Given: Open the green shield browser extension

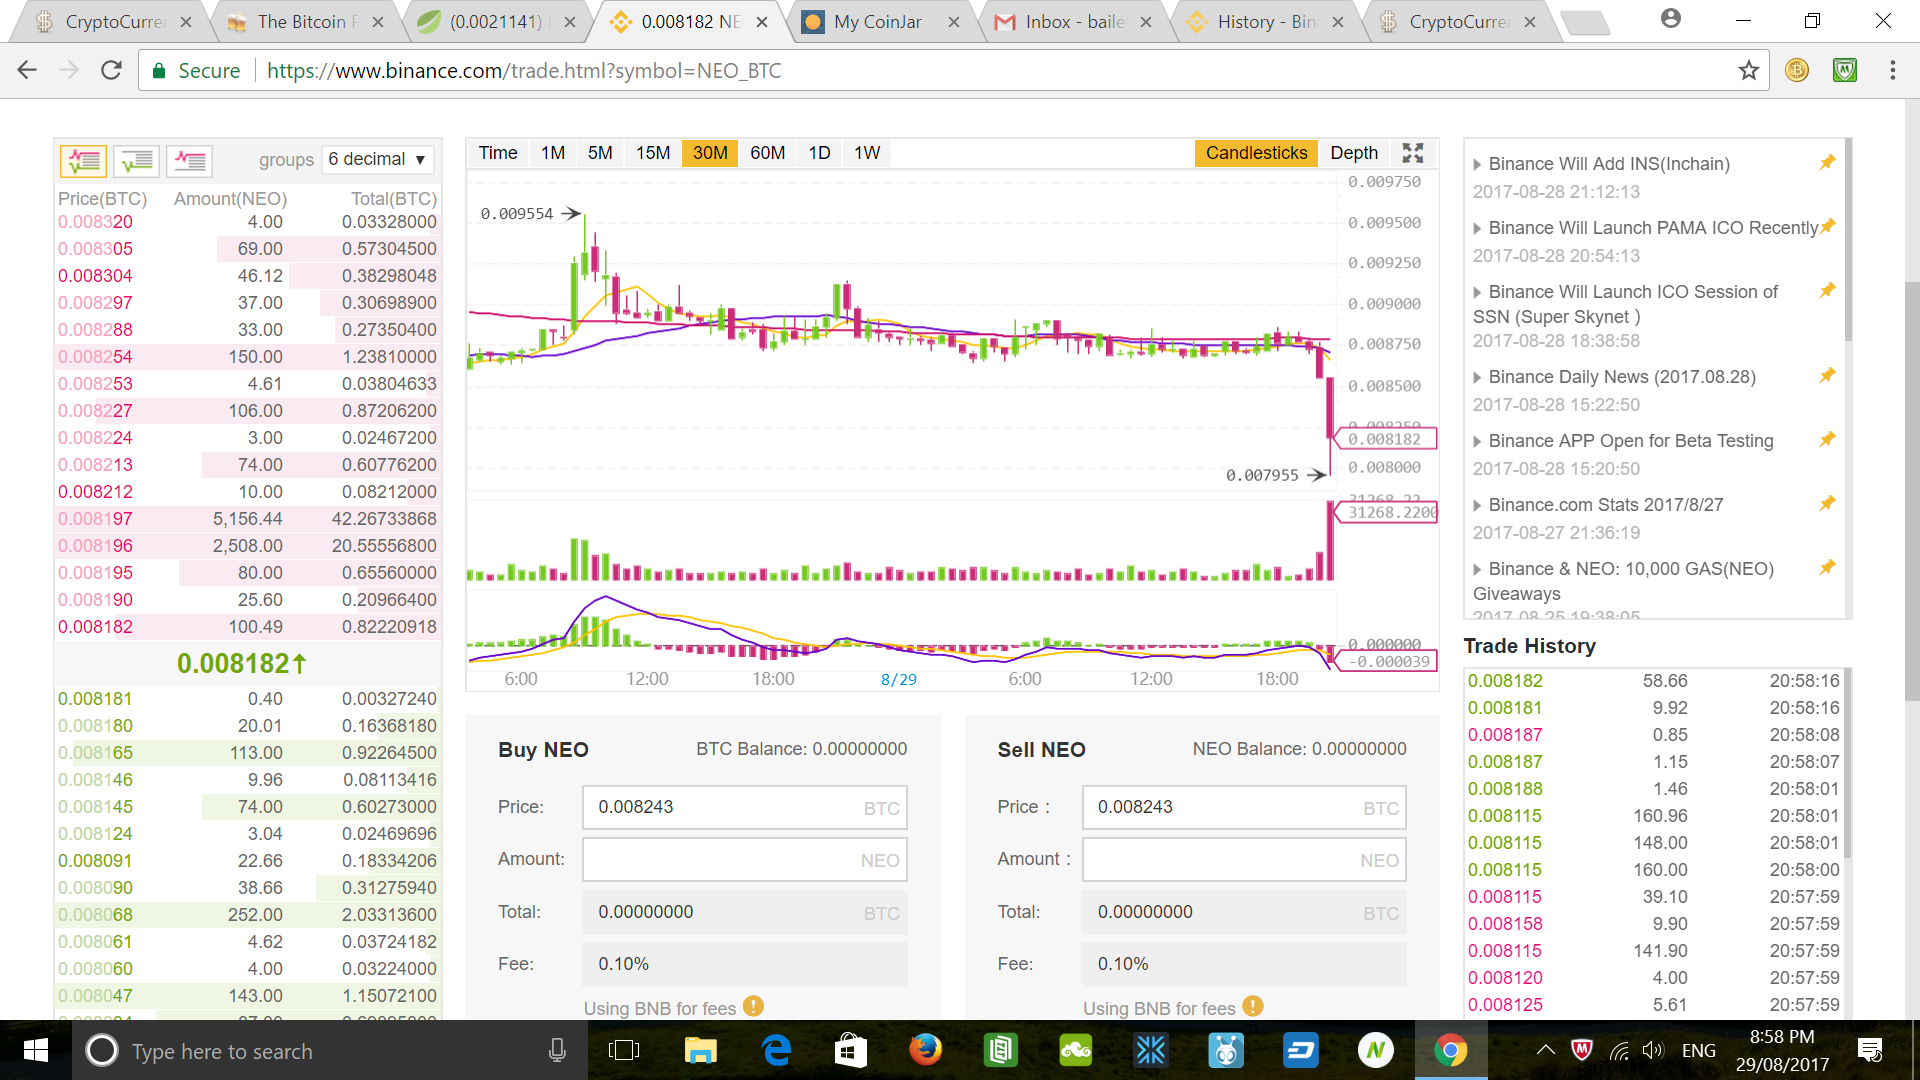Looking at the screenshot, I should click(1845, 70).
